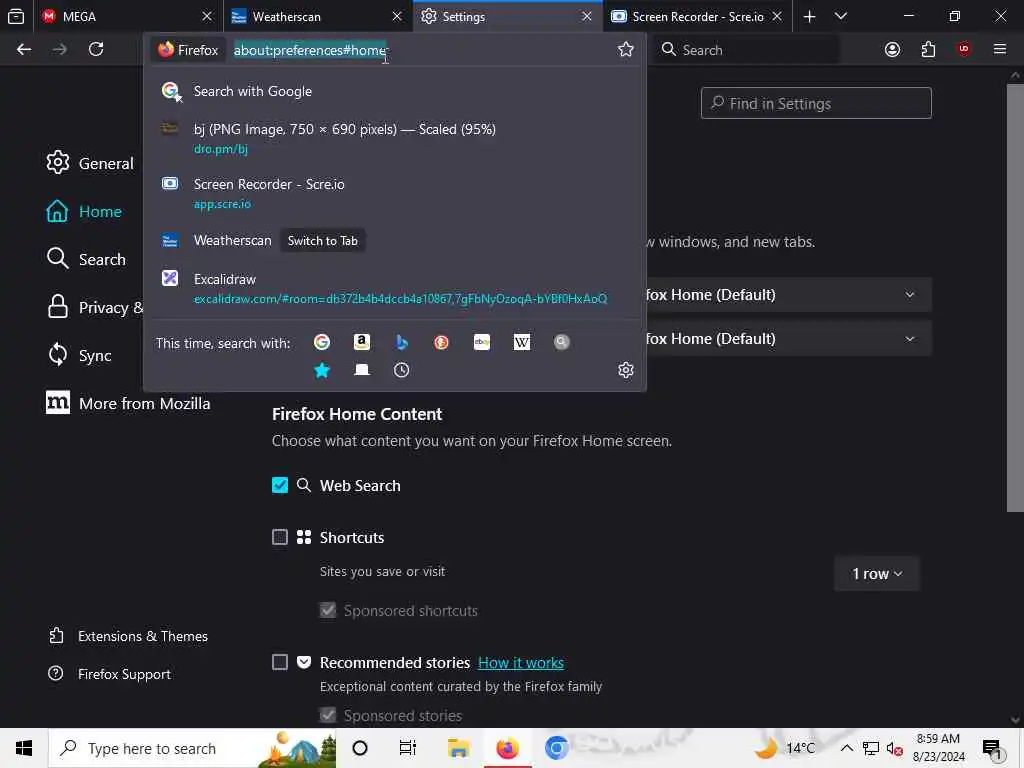Click Switch to Tab for Weatherscan
This screenshot has width=1024, height=768.
(323, 241)
